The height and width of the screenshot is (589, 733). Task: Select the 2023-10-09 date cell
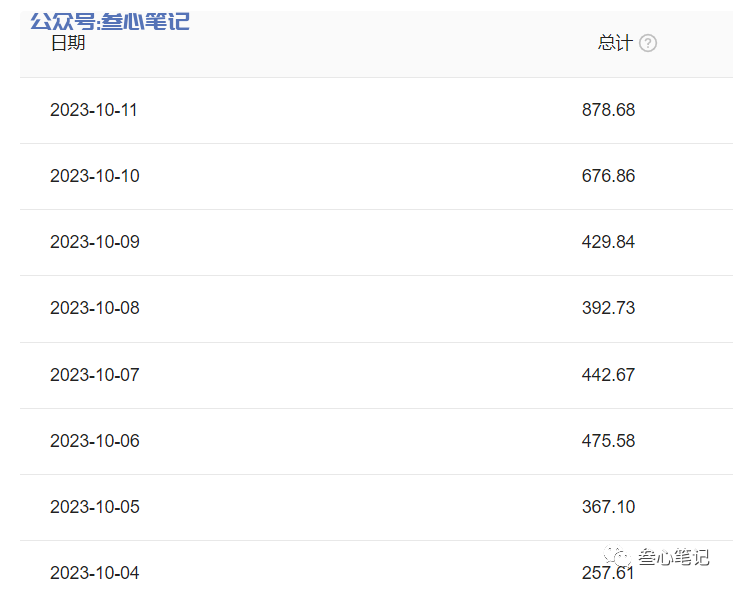click(x=95, y=242)
